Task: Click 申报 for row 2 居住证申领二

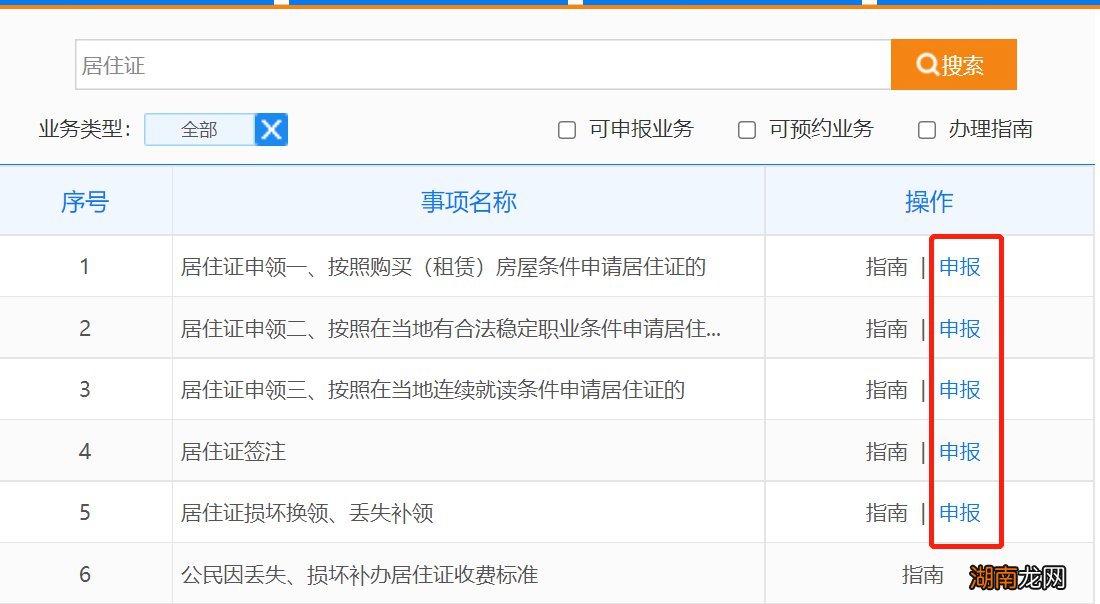Action: (960, 328)
